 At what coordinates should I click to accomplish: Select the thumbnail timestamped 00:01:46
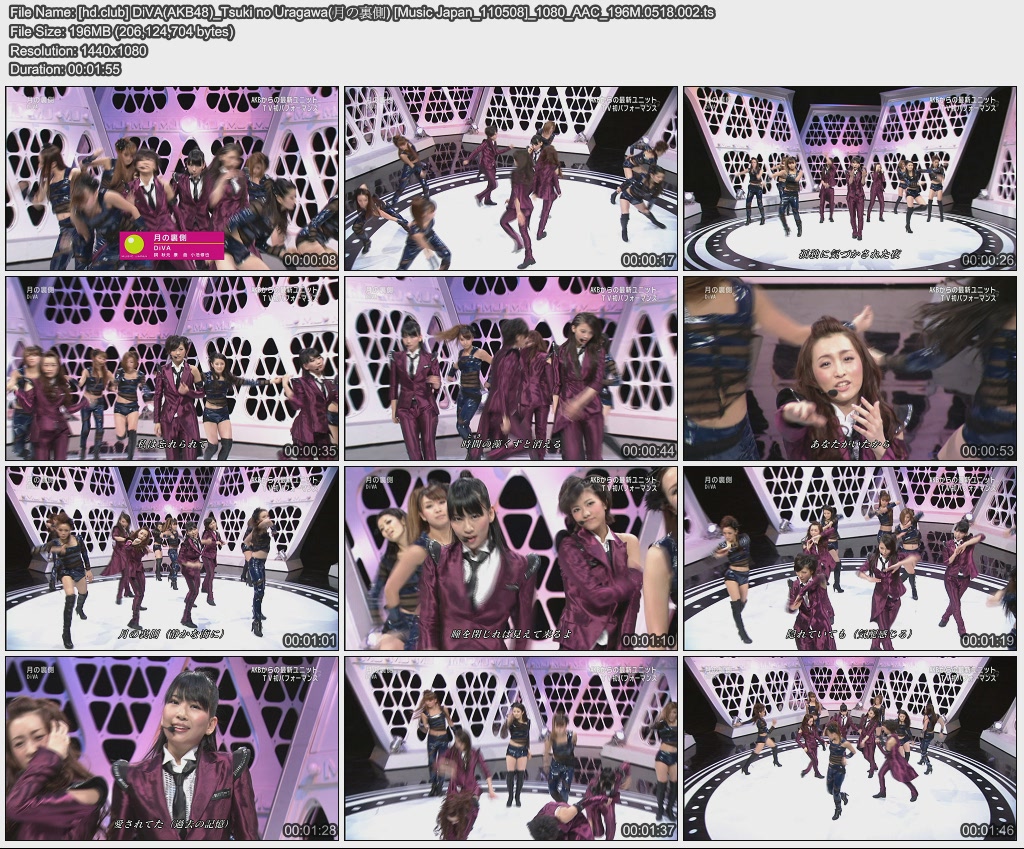point(850,748)
